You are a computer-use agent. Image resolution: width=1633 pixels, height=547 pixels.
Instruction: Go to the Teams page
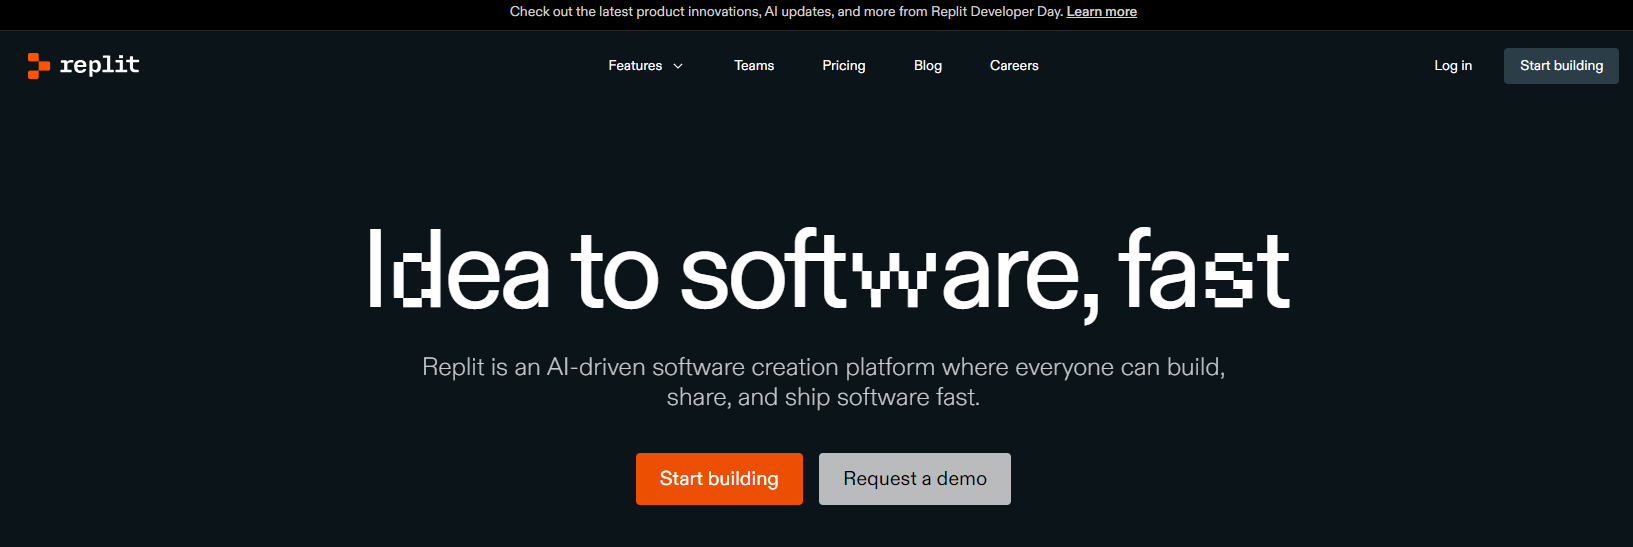pos(754,66)
